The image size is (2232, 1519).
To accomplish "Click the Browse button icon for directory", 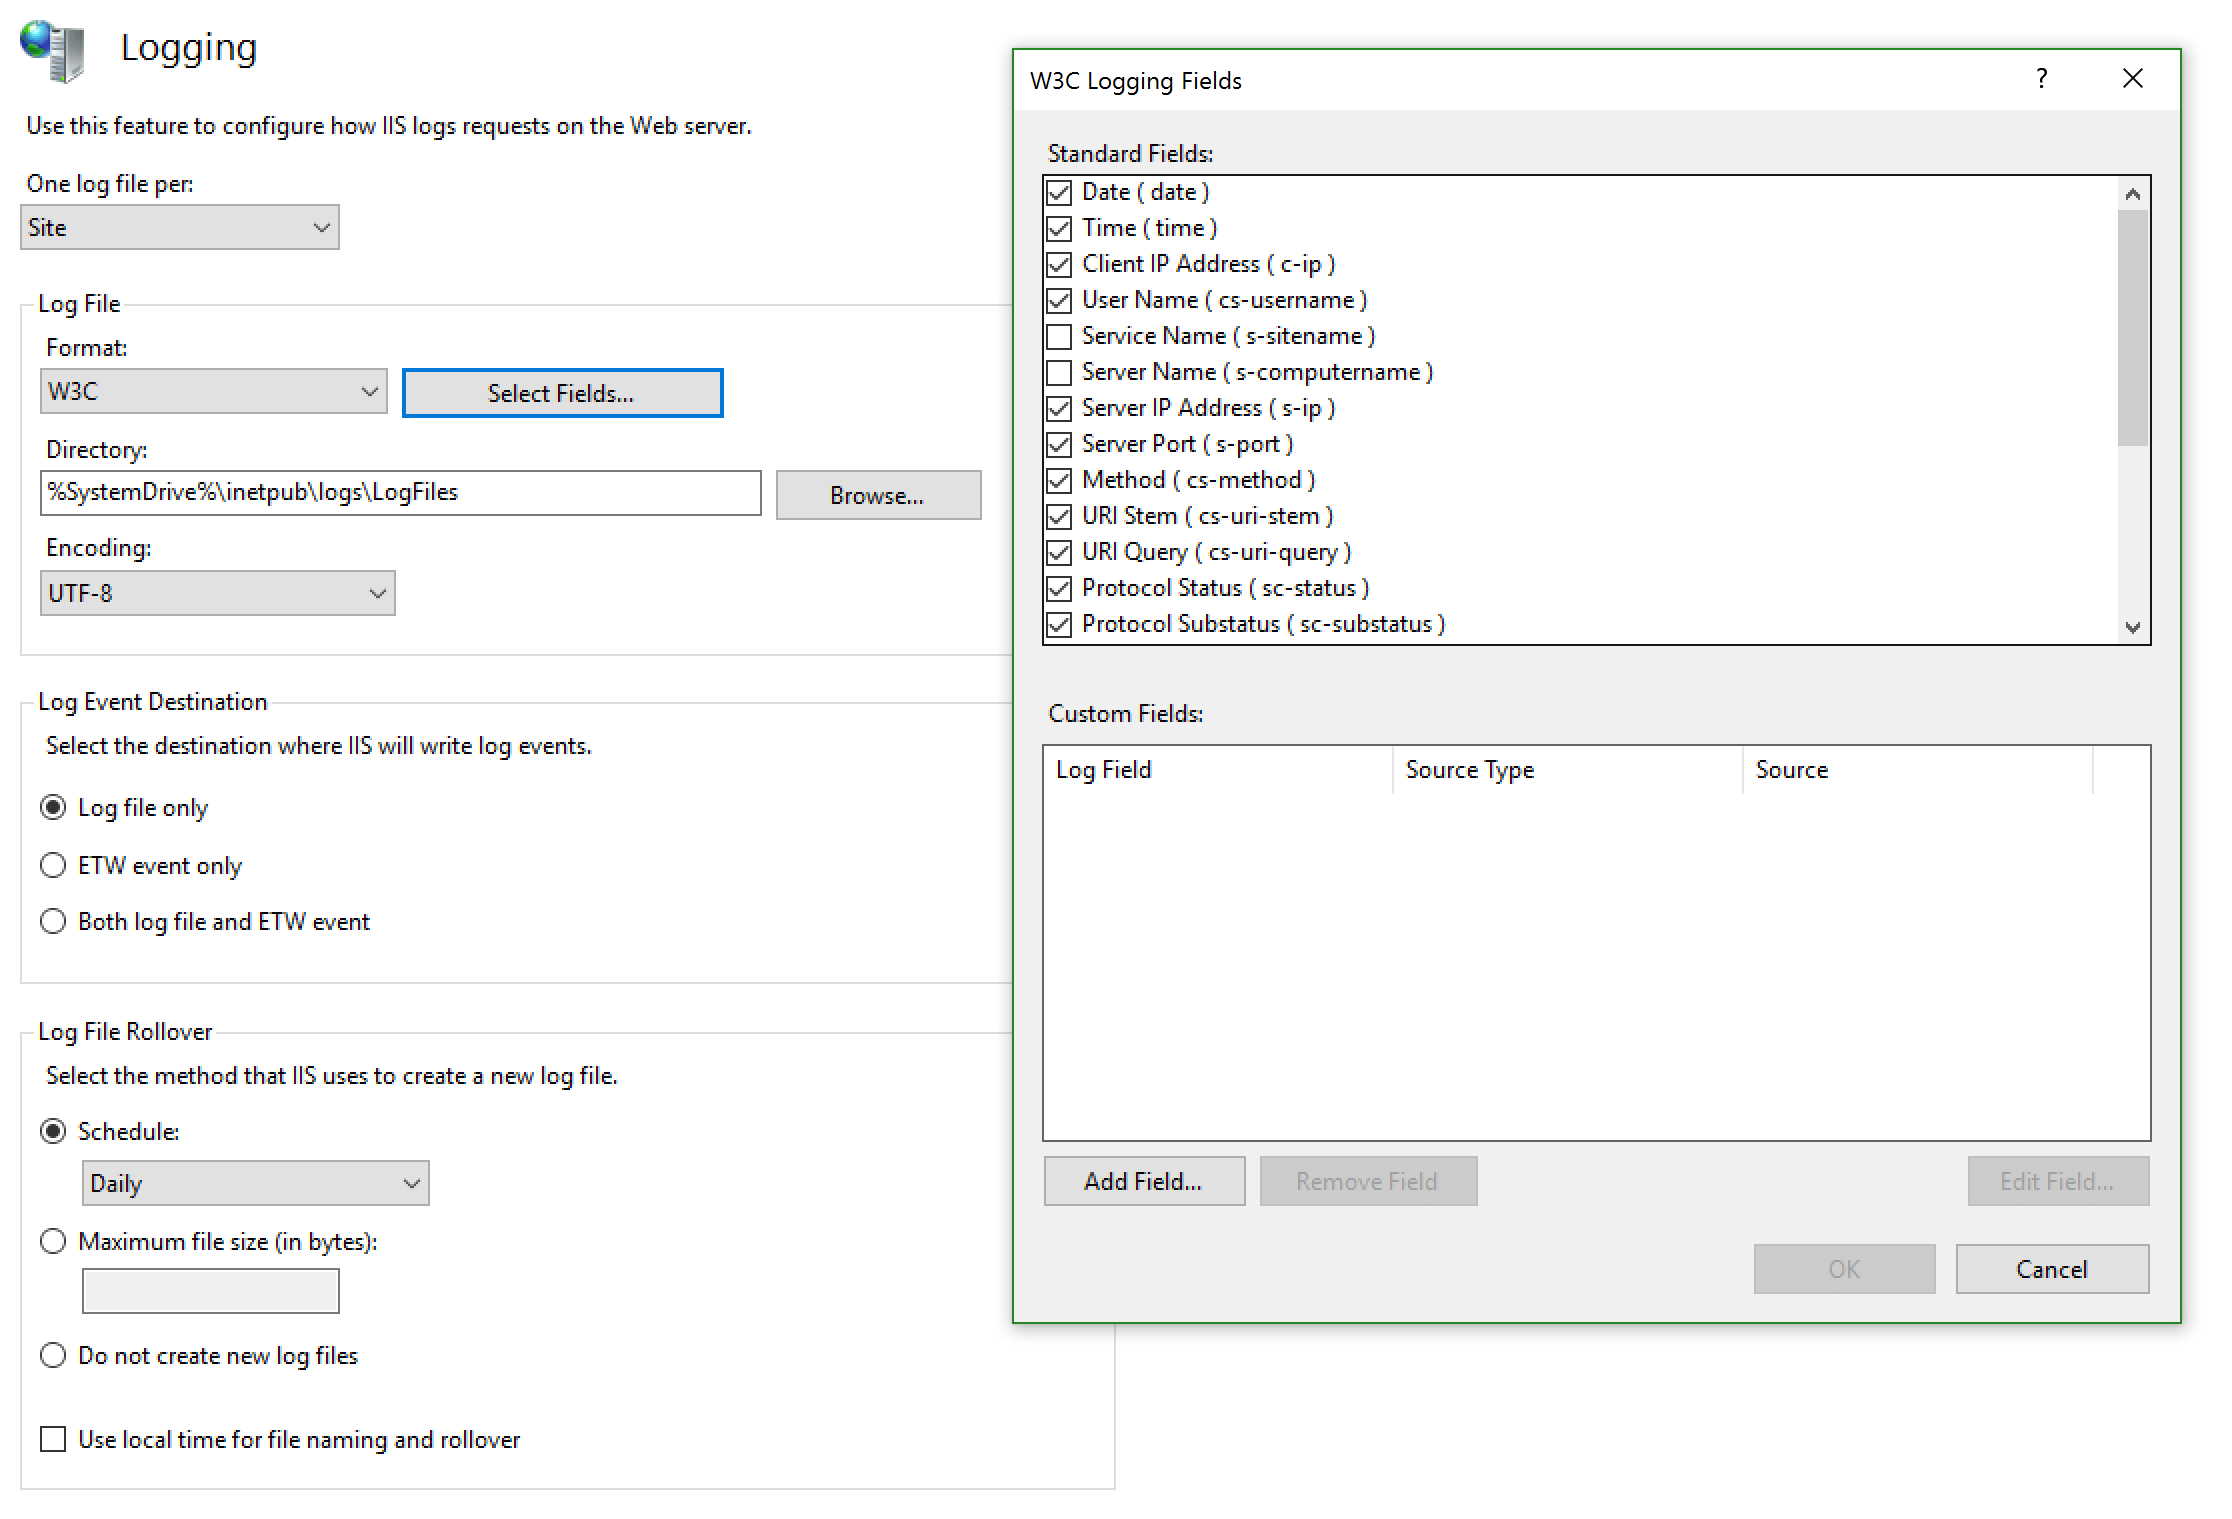I will coord(876,493).
